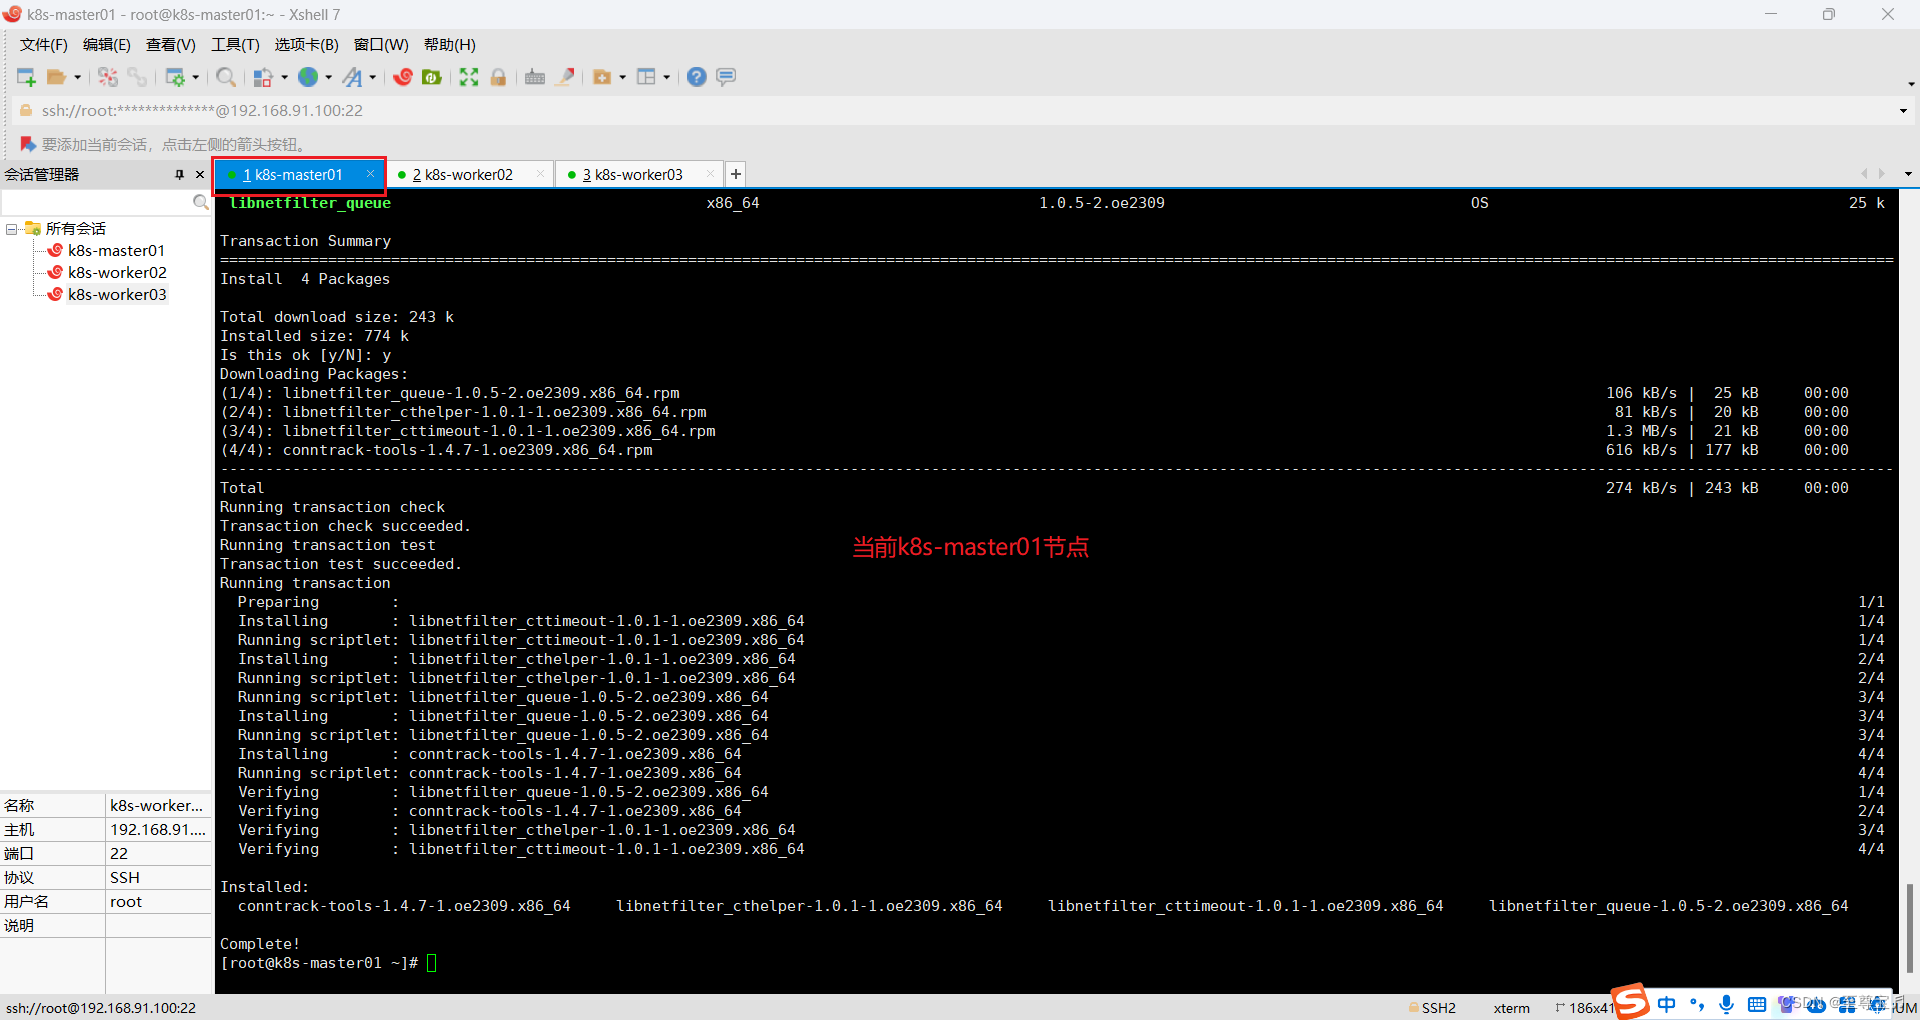
Task: Open the color scheme dropdown arrow
Action: click(x=284, y=77)
